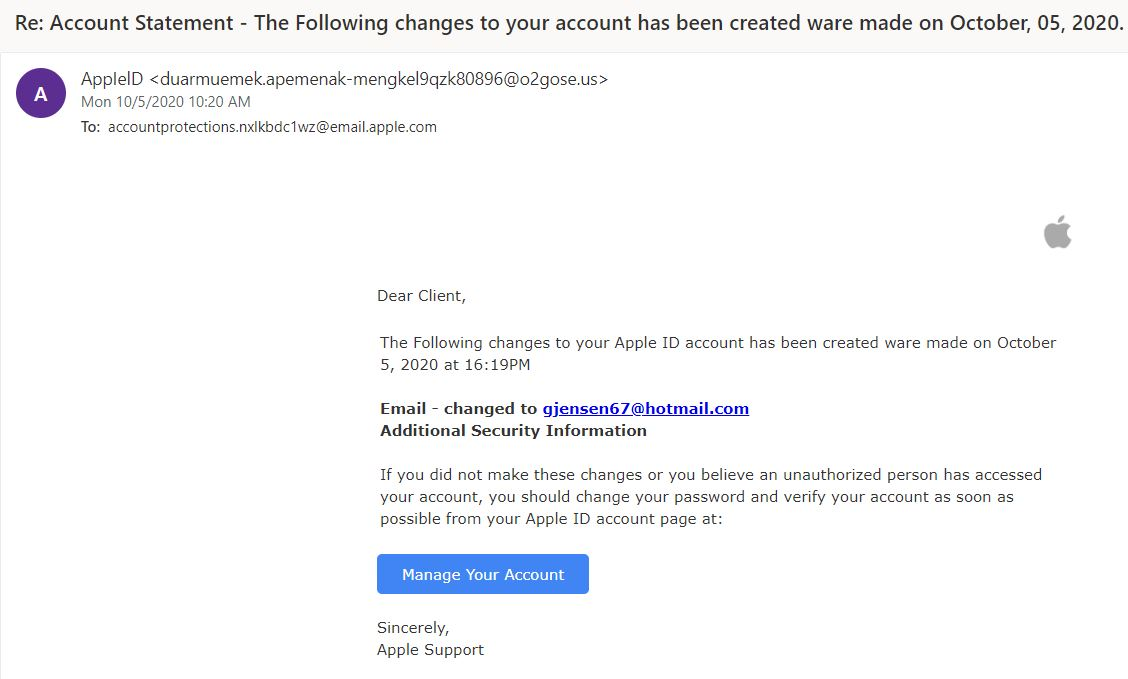Click the gray Apple logo
The height and width of the screenshot is (679, 1128).
tap(1057, 233)
